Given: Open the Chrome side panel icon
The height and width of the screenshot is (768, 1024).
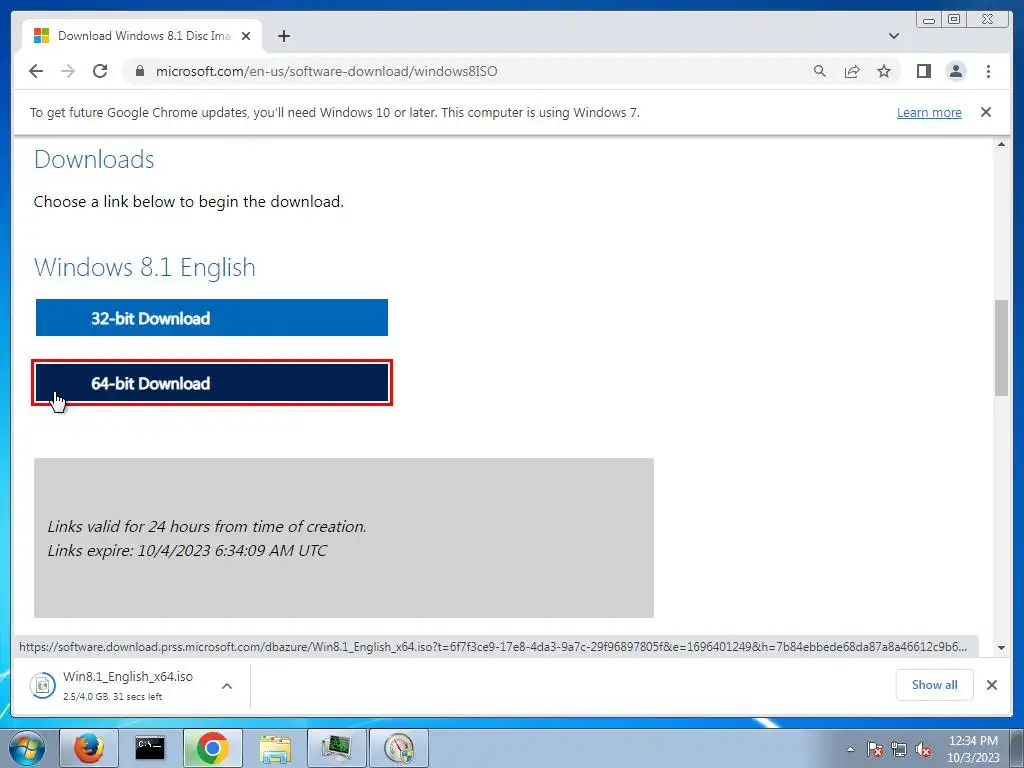Looking at the screenshot, I should click(x=923, y=71).
